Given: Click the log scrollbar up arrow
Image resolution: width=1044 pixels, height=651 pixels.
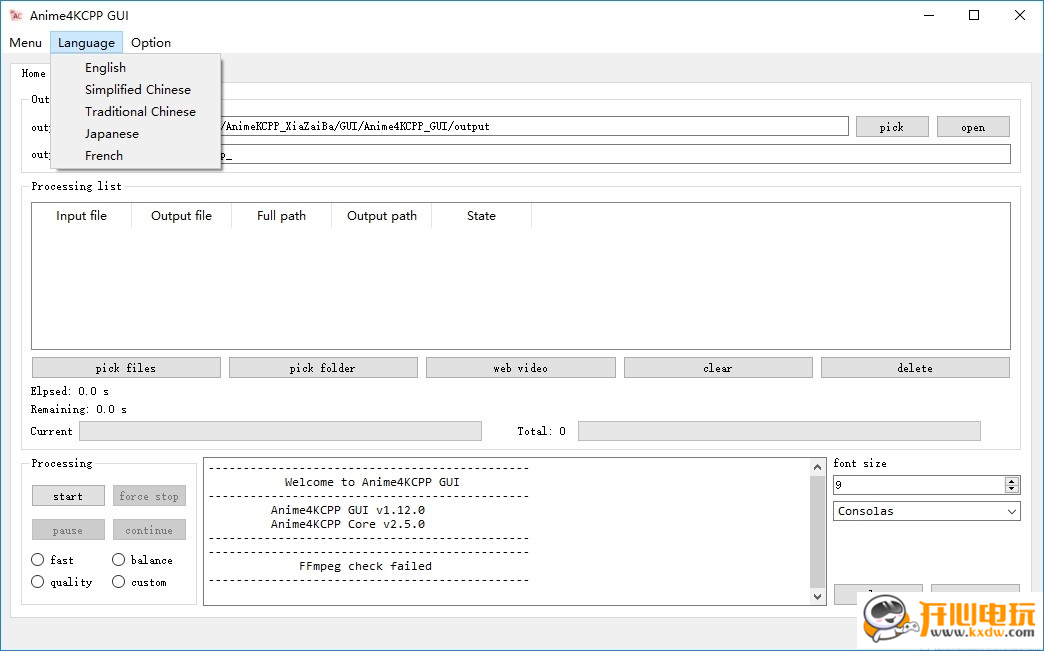Looking at the screenshot, I should (818, 467).
